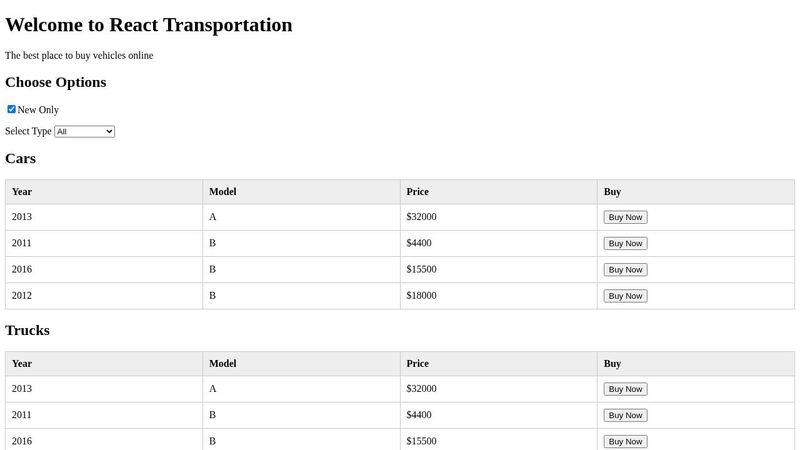Image resolution: width=800 pixels, height=450 pixels.
Task: Click the Price header in Trucks table
Action: pos(417,364)
